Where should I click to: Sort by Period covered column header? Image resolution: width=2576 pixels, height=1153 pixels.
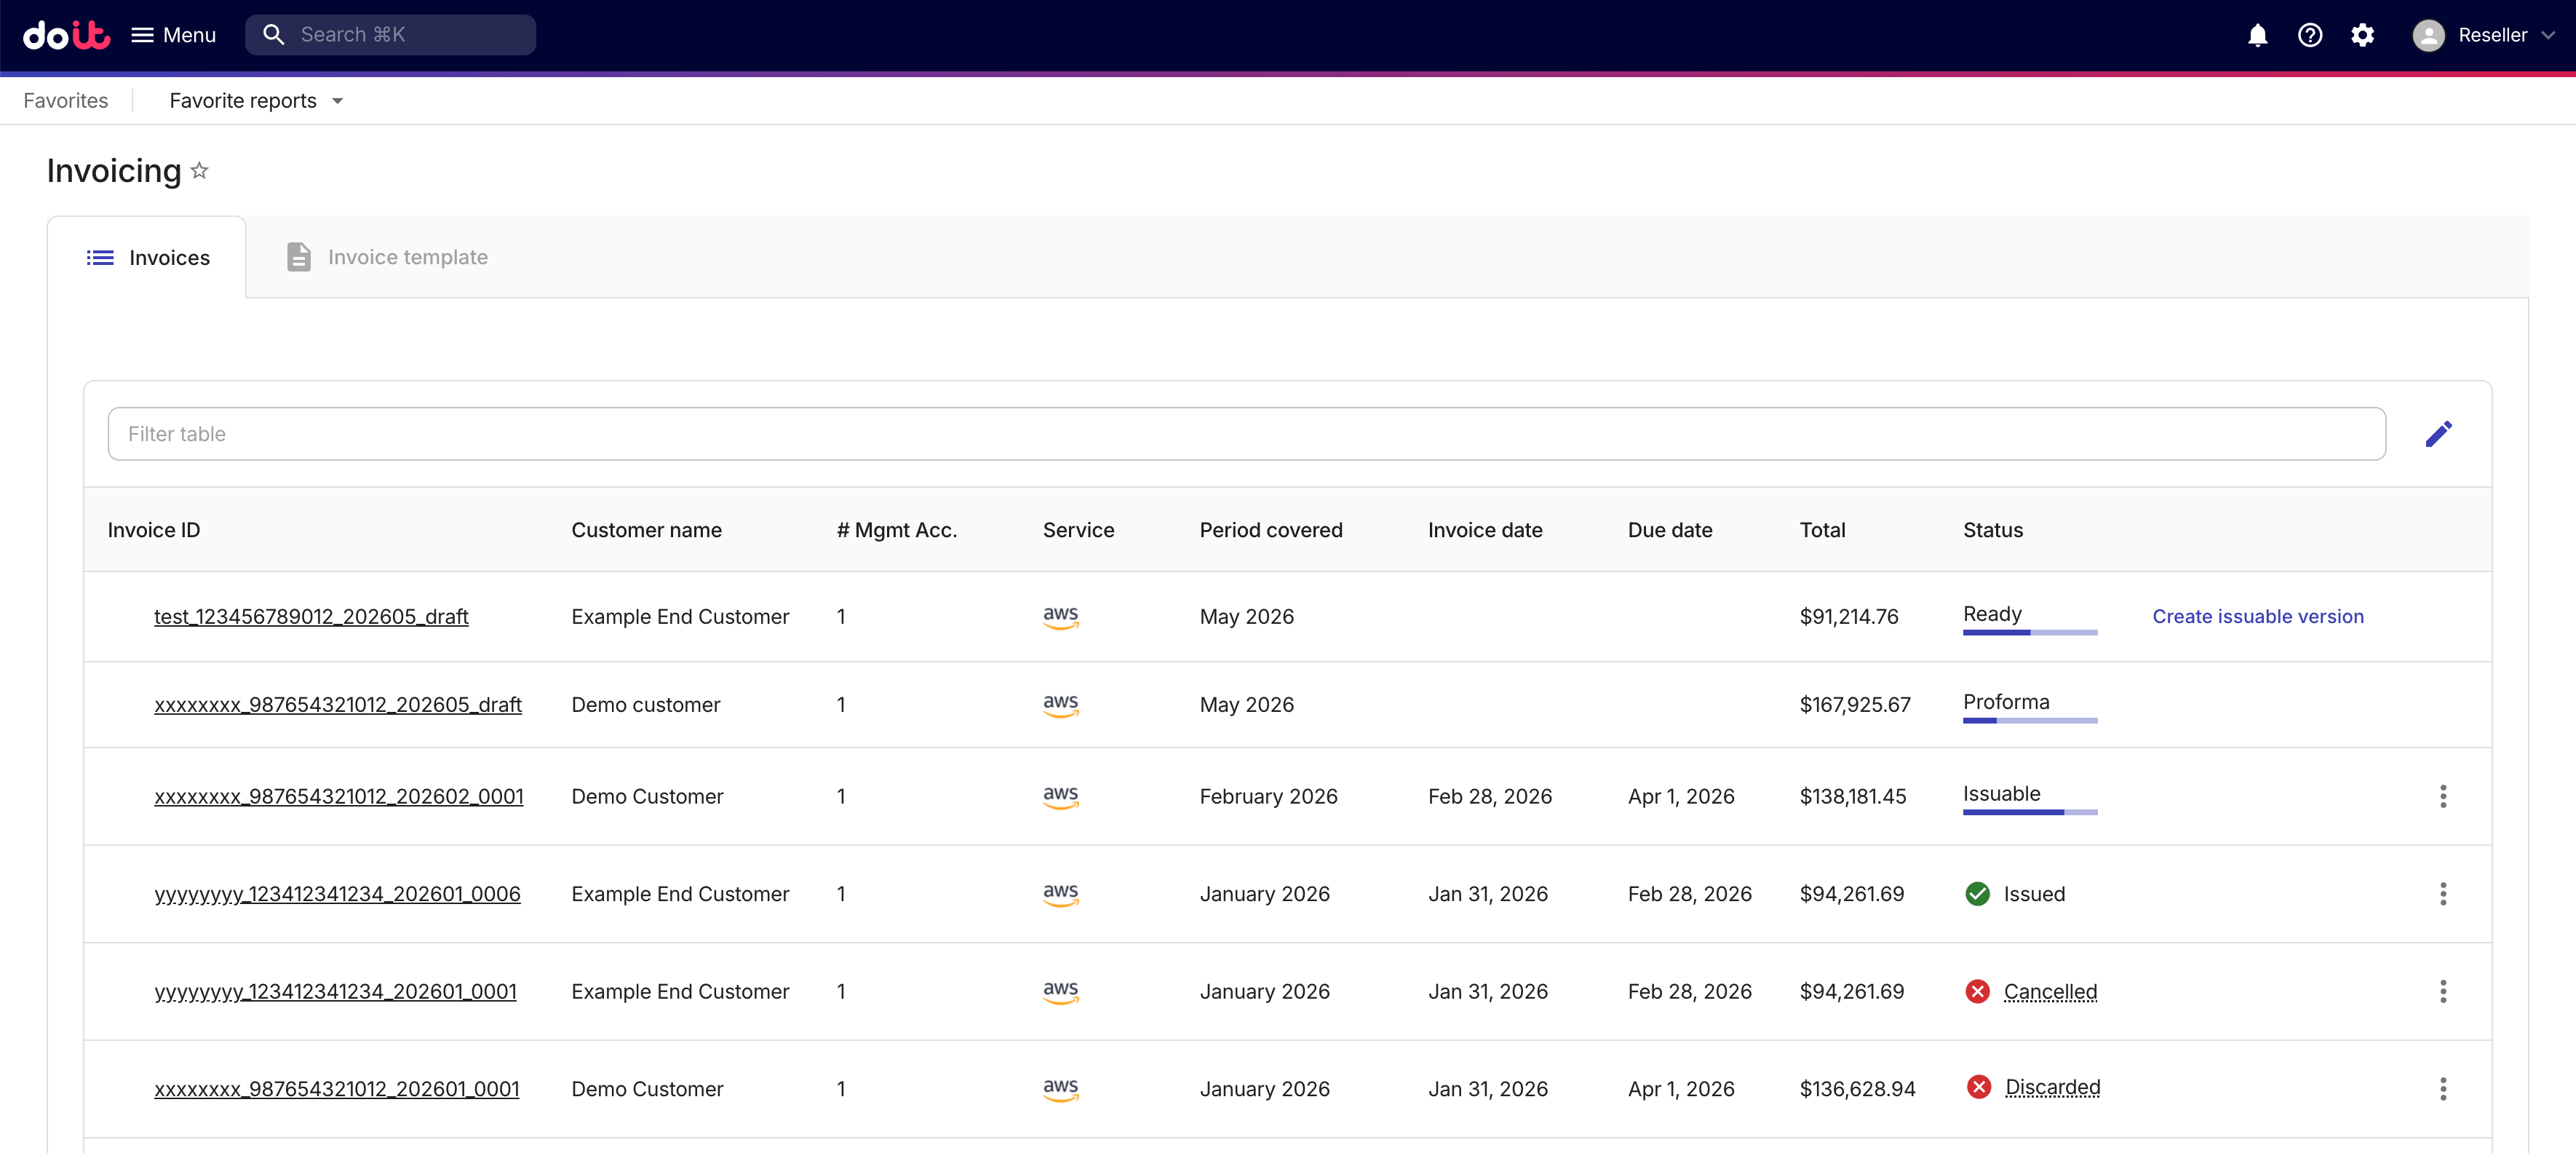1270,530
